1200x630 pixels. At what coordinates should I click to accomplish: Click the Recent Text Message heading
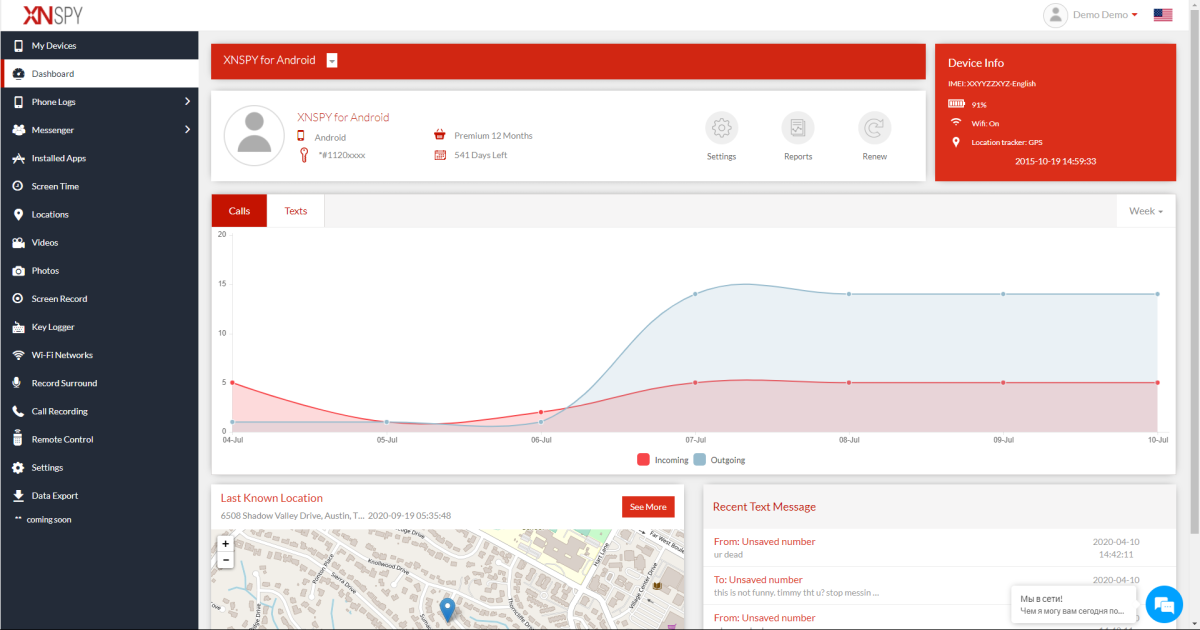pyautogui.click(x=764, y=507)
